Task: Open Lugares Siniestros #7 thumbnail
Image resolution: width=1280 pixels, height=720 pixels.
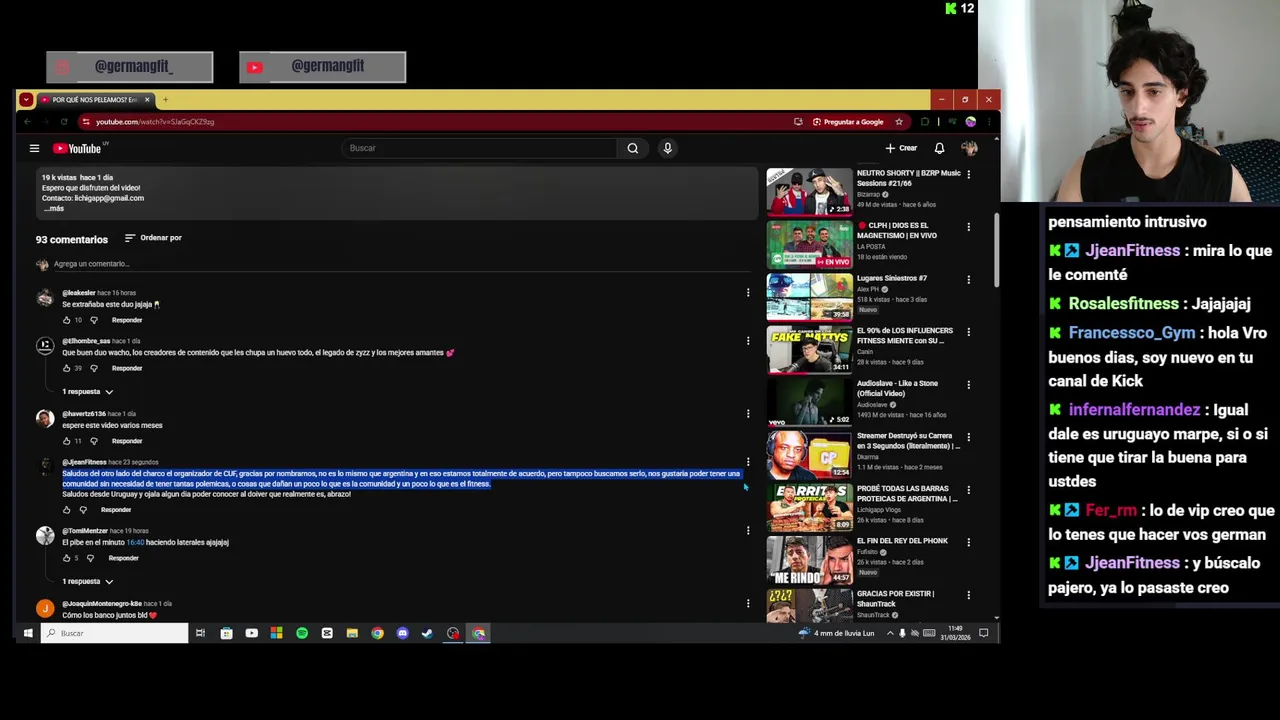Action: [x=809, y=297]
